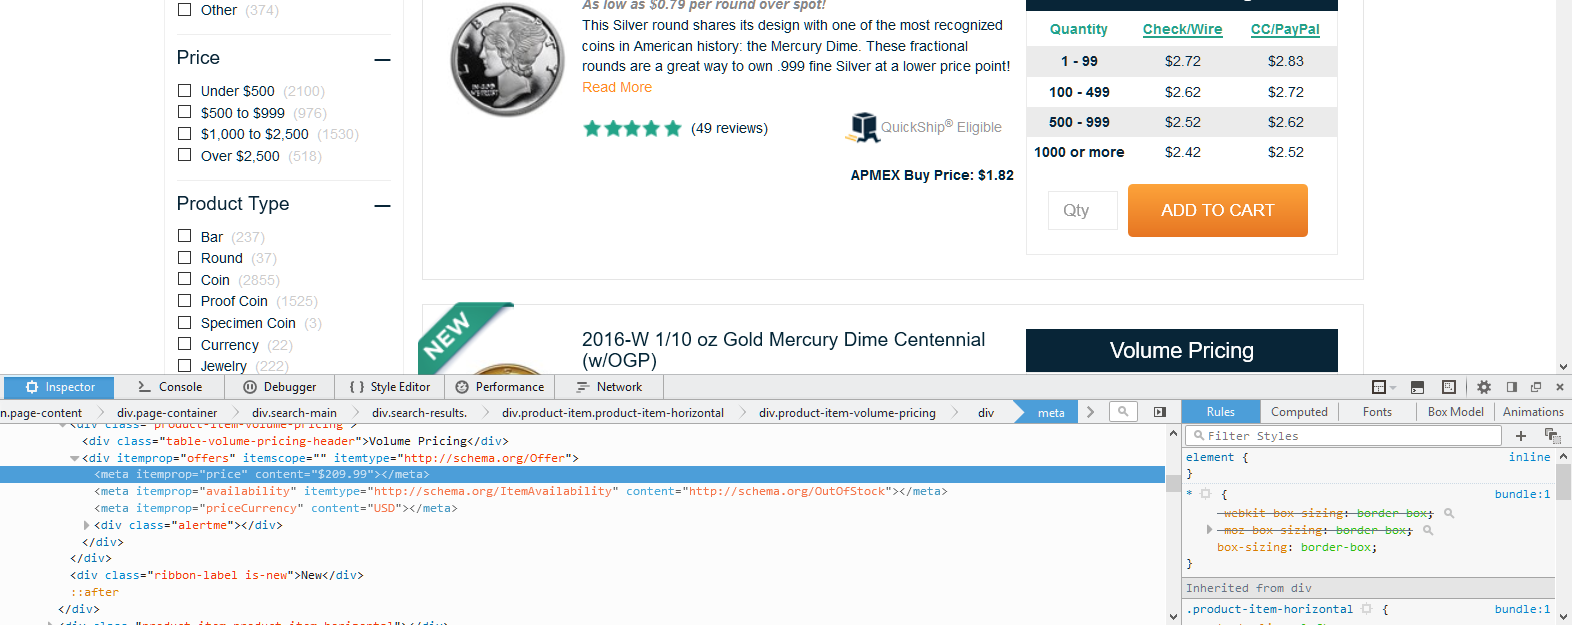Select the Animations sidebar tab
The image size is (1572, 625).
tap(1533, 412)
